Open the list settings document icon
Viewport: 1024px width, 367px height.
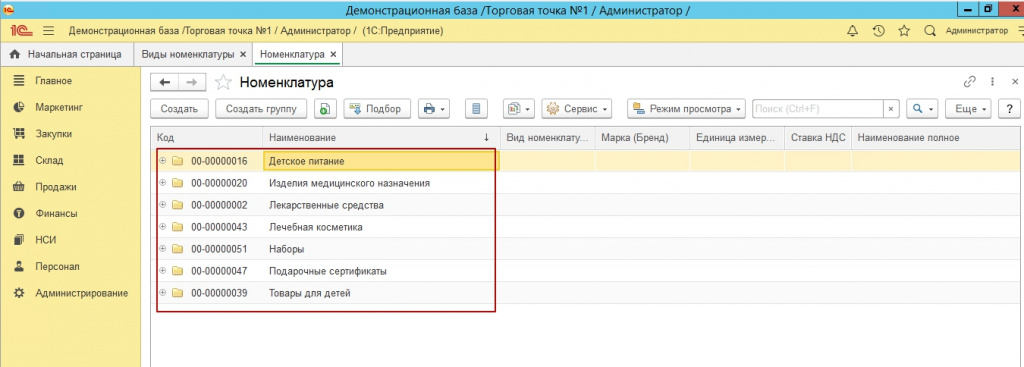tap(477, 109)
